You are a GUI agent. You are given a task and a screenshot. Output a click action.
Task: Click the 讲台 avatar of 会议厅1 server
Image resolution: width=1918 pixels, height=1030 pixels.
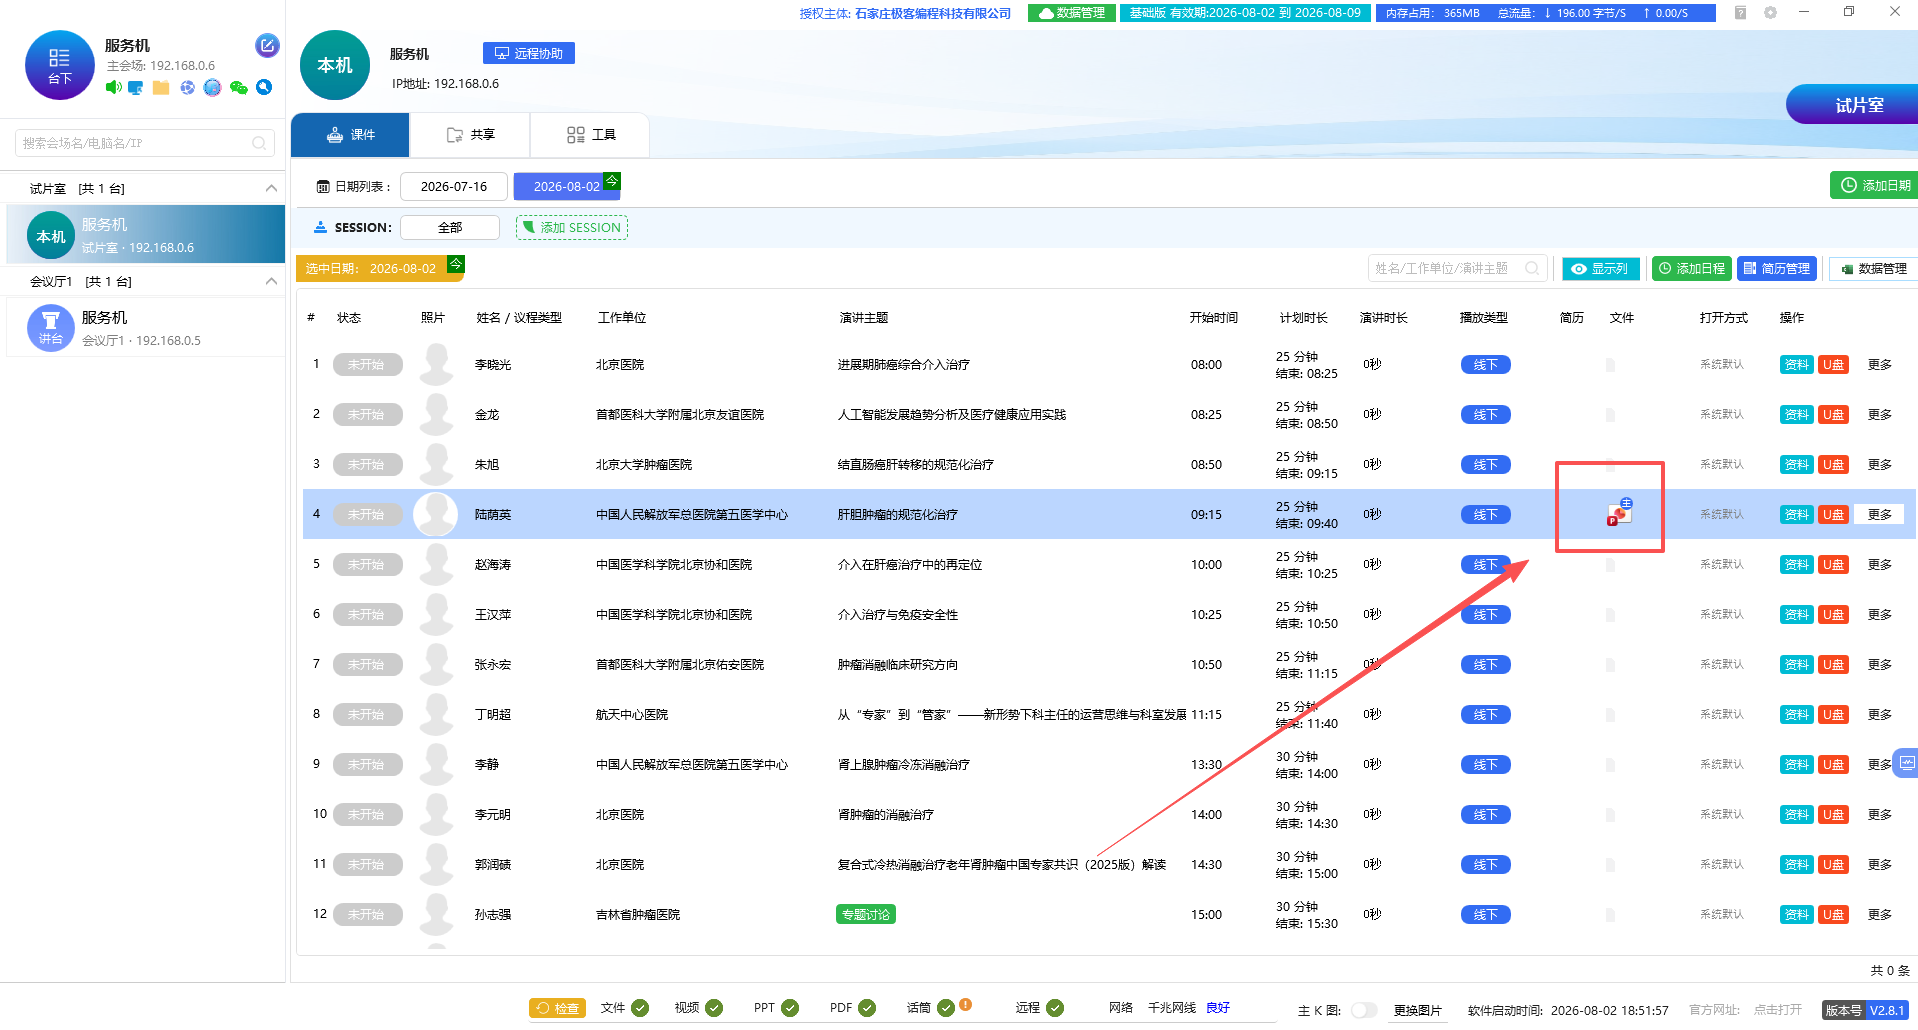coord(50,328)
